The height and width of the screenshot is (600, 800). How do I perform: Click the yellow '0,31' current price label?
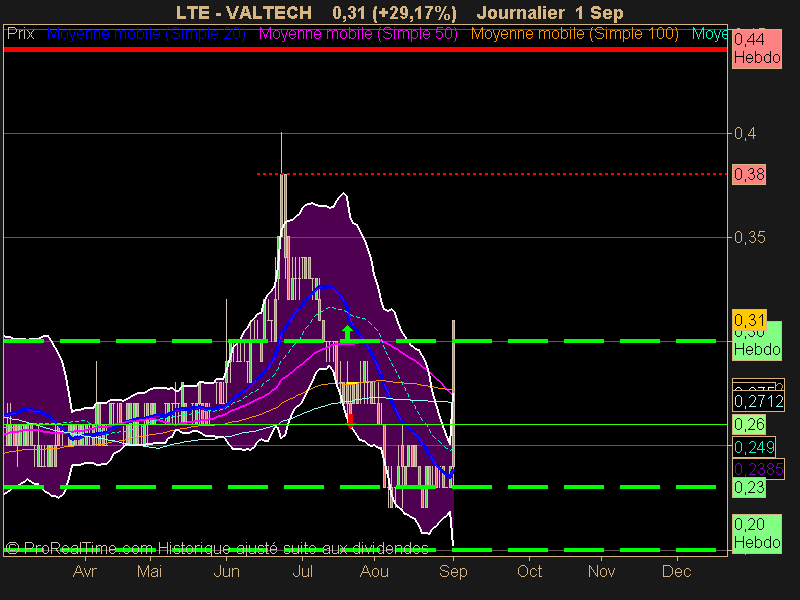click(x=749, y=320)
